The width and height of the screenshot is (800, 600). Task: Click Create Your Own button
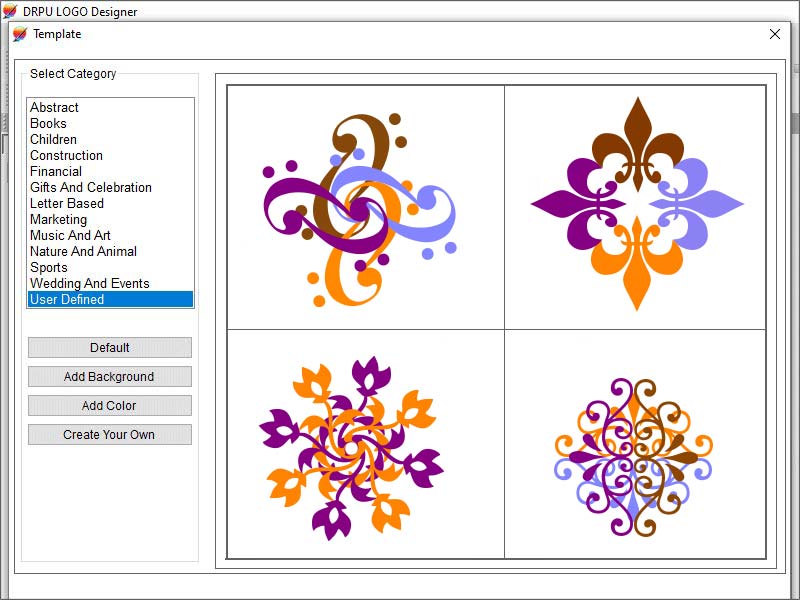point(110,435)
